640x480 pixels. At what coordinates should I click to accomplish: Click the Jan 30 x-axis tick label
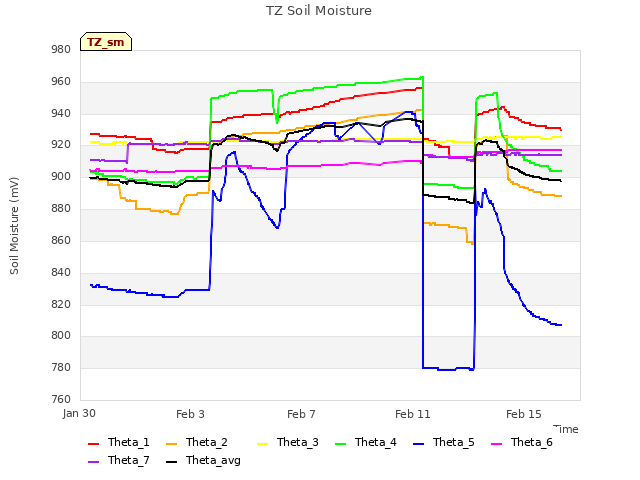pyautogui.click(x=79, y=413)
